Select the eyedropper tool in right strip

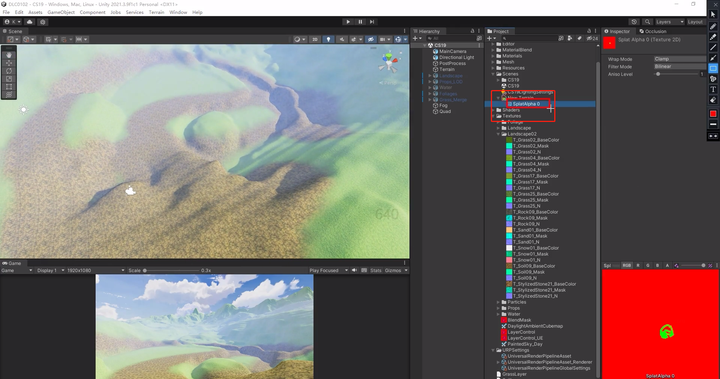click(713, 37)
